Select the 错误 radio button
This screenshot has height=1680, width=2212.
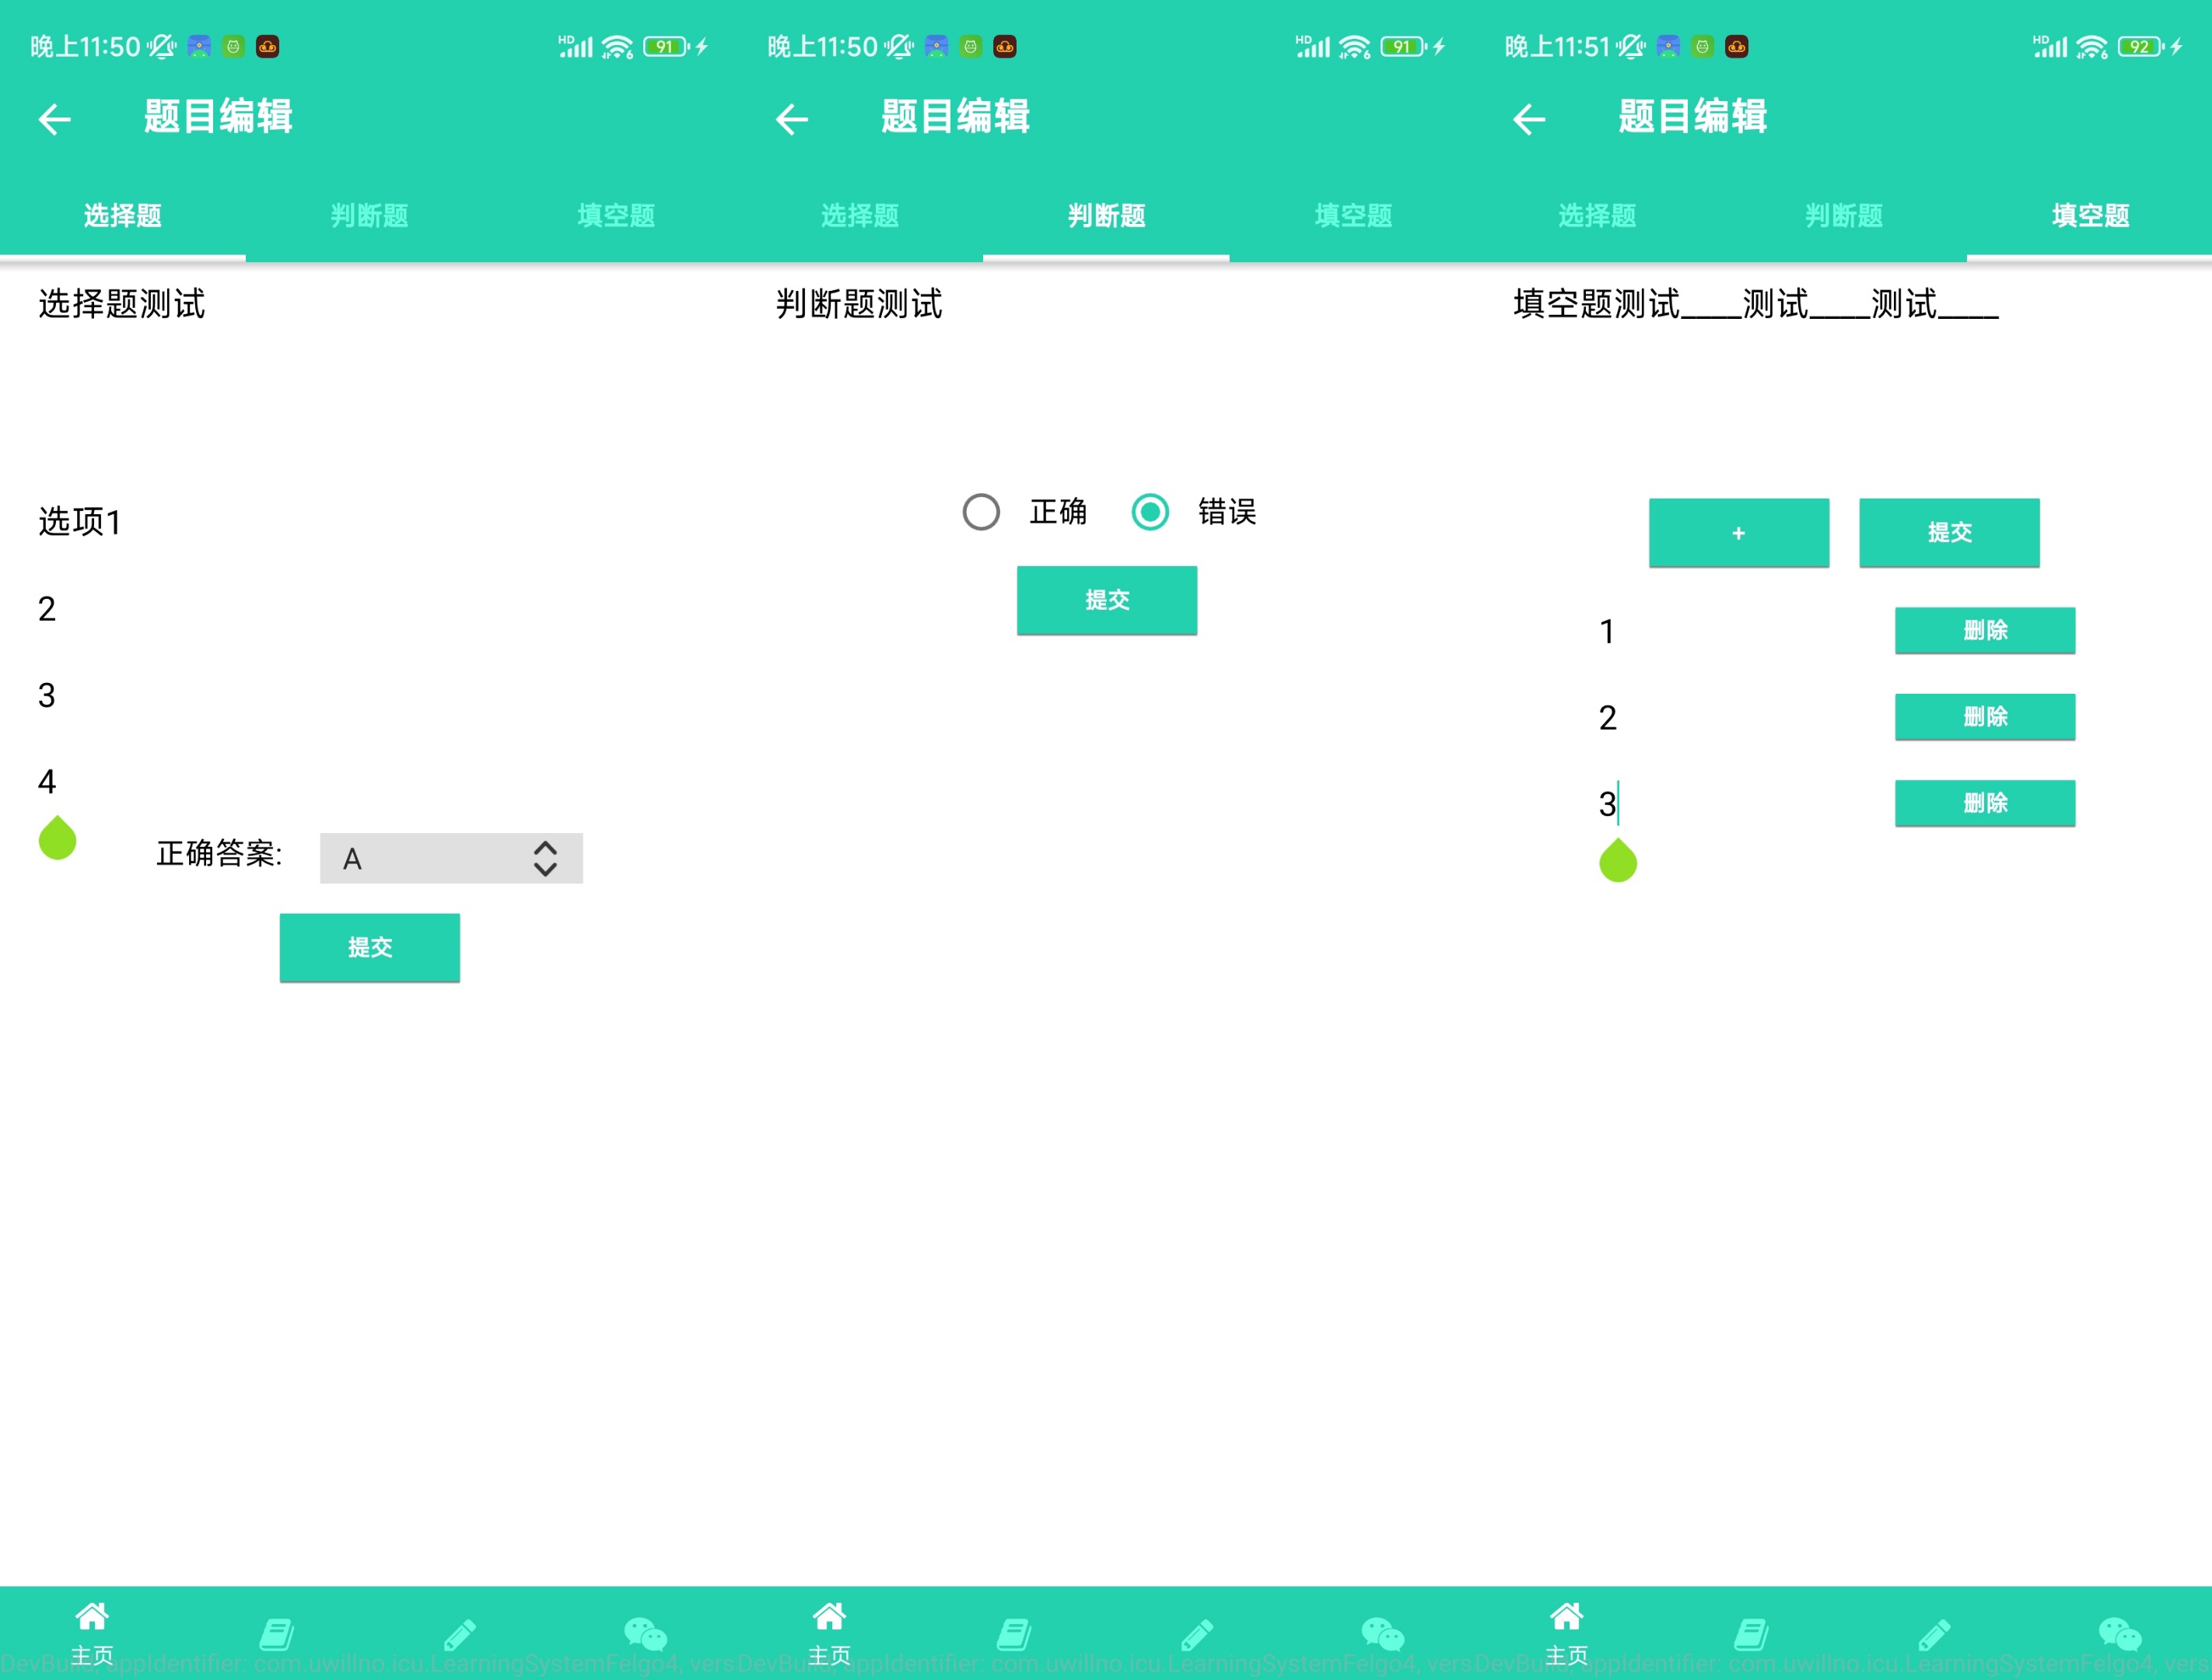point(1150,512)
